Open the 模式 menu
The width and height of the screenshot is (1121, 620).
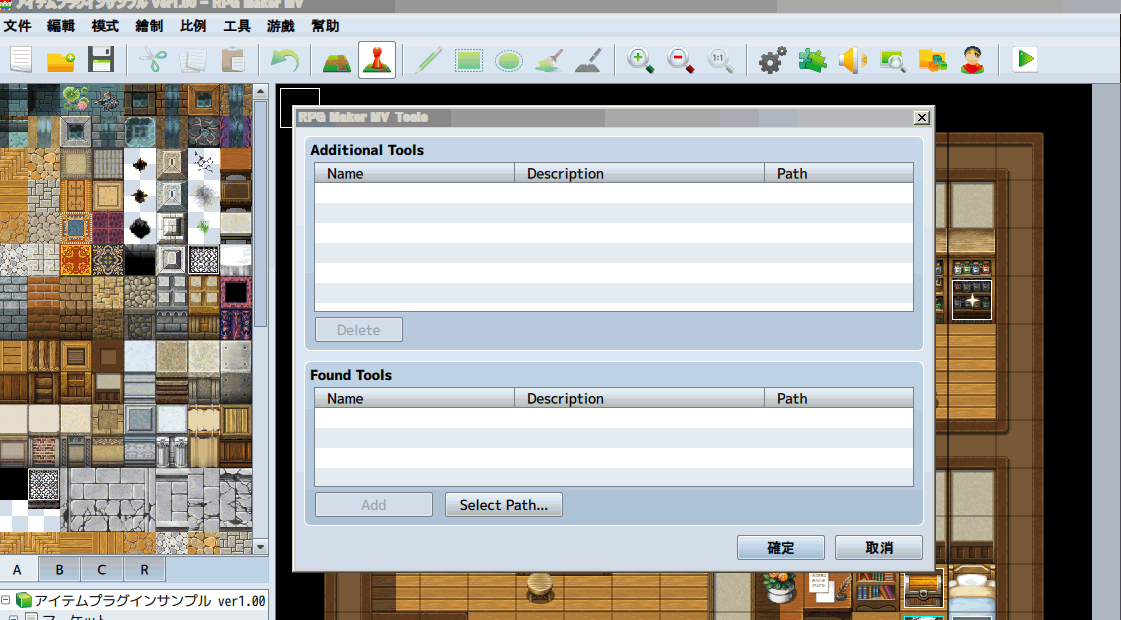(105, 26)
